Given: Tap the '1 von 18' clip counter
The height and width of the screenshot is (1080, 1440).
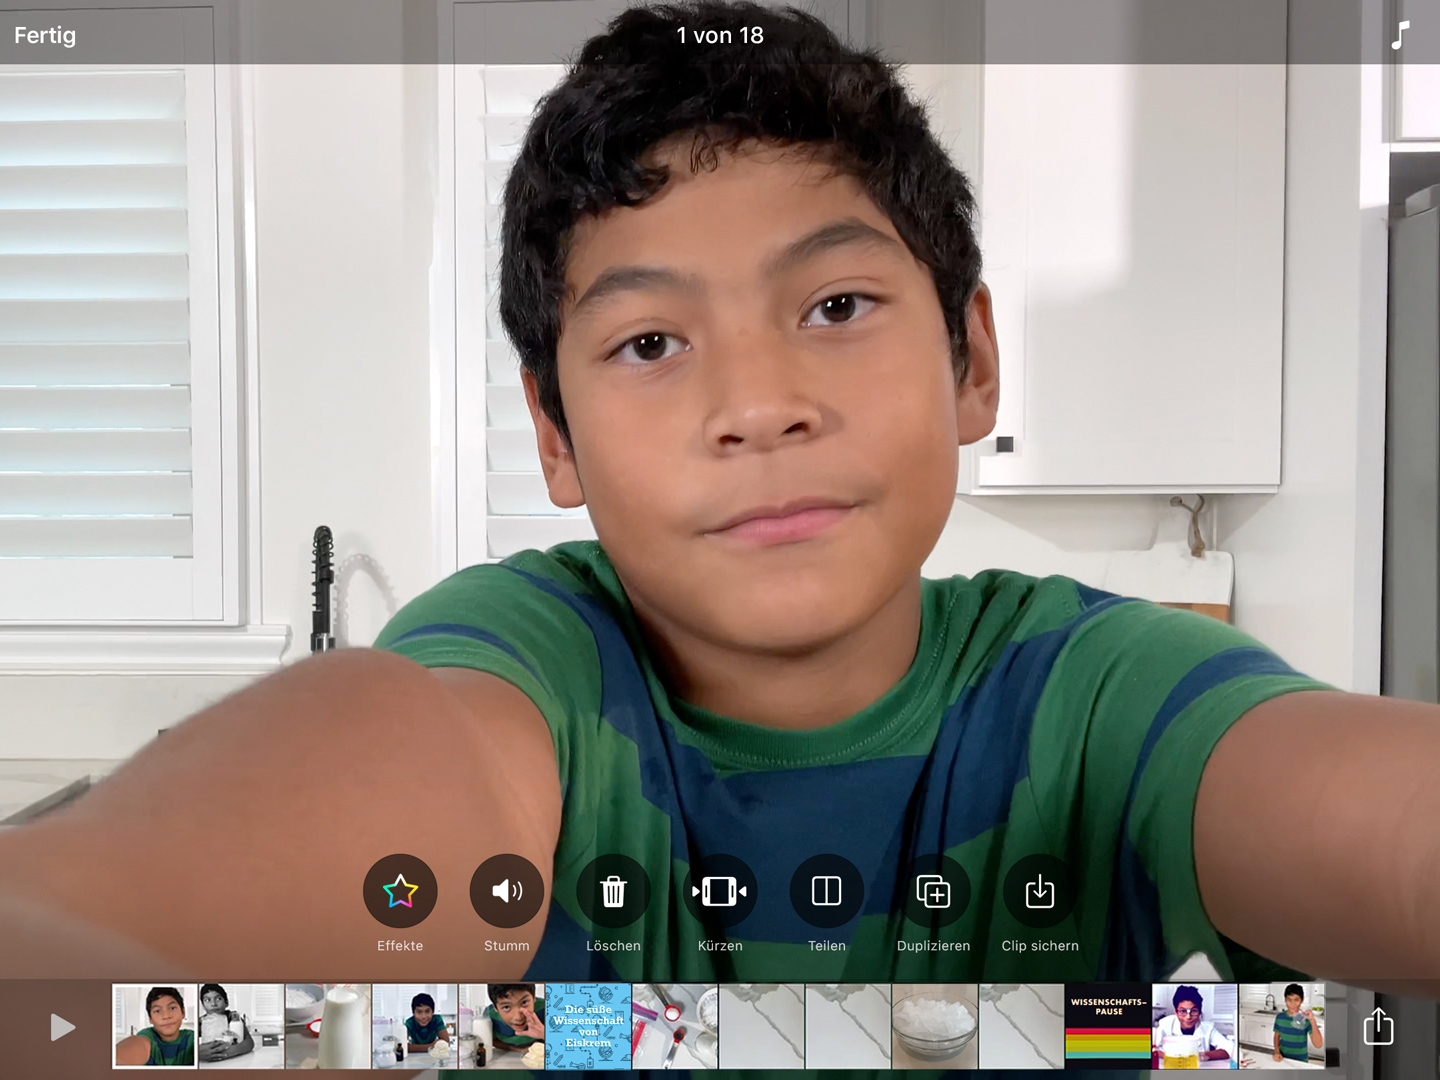Looking at the screenshot, I should pos(720,35).
